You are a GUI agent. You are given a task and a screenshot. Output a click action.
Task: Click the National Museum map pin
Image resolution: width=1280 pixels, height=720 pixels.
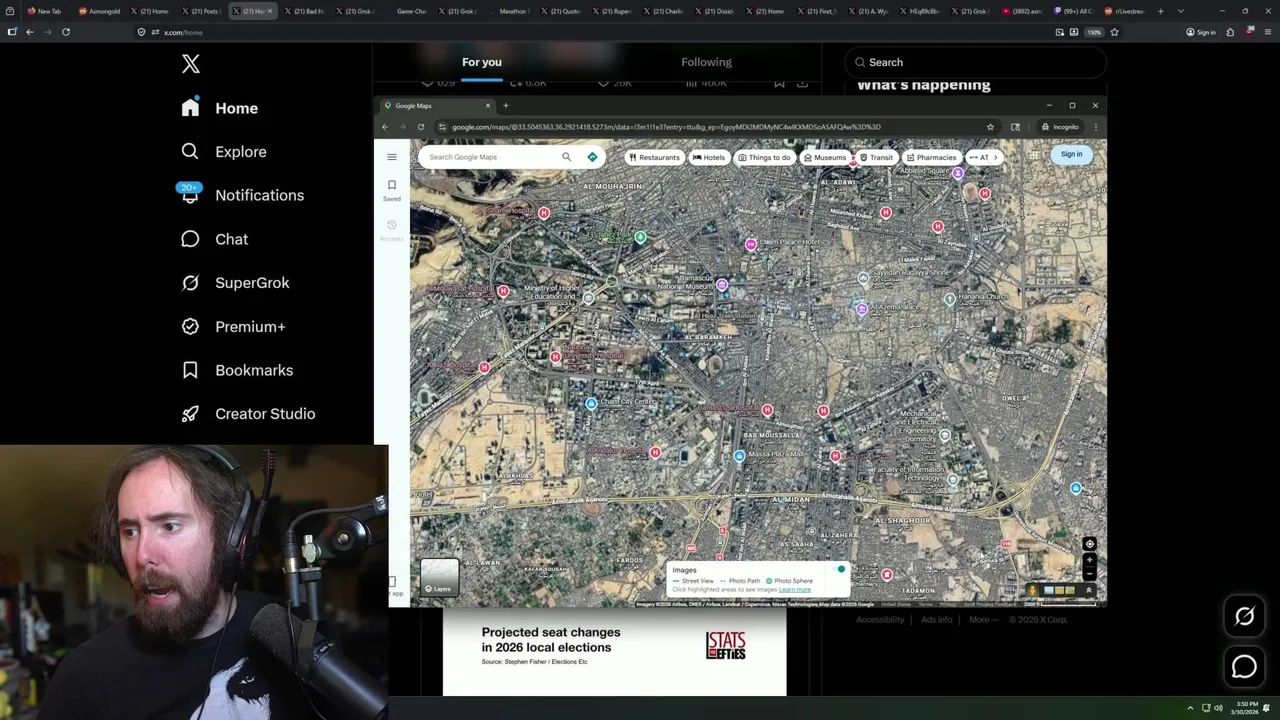pos(721,285)
